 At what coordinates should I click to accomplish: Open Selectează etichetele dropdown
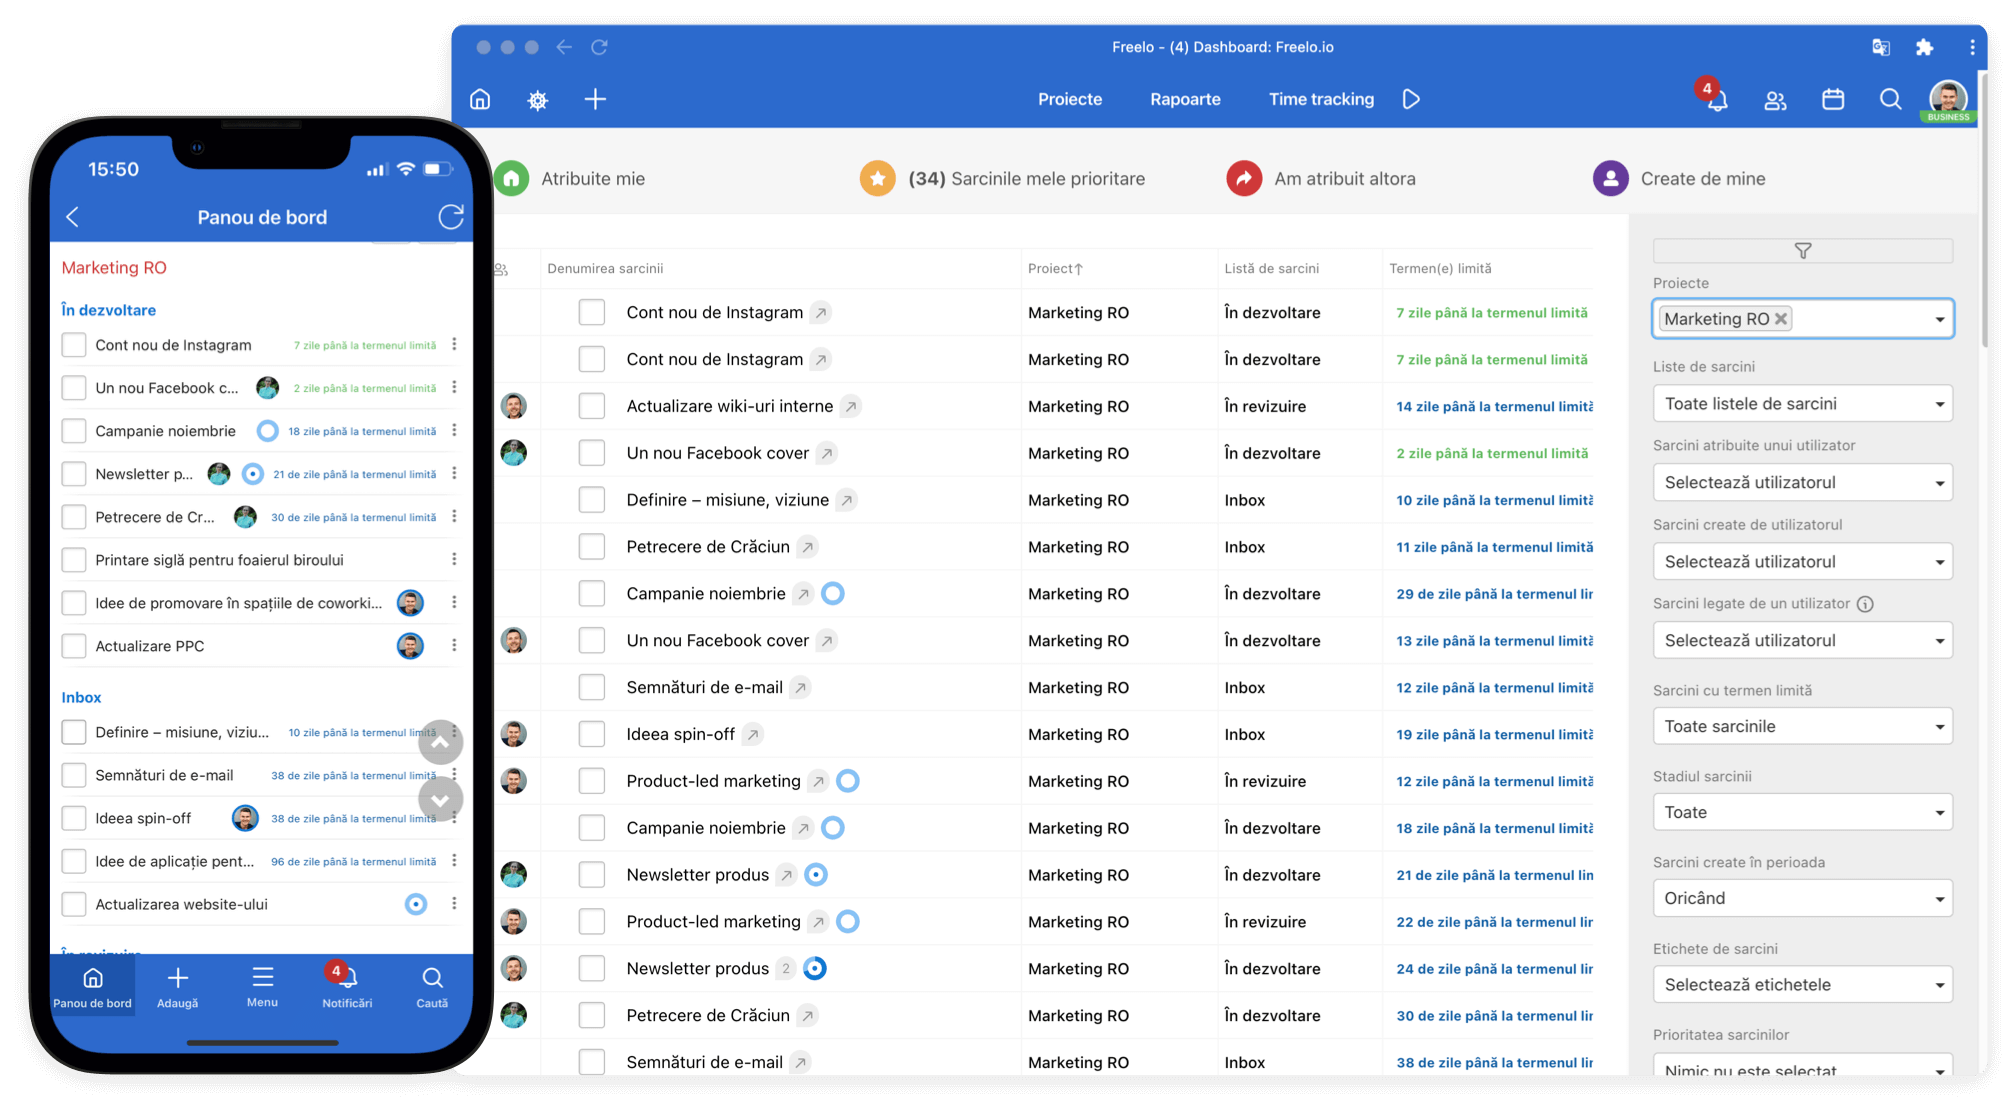coord(1803,984)
